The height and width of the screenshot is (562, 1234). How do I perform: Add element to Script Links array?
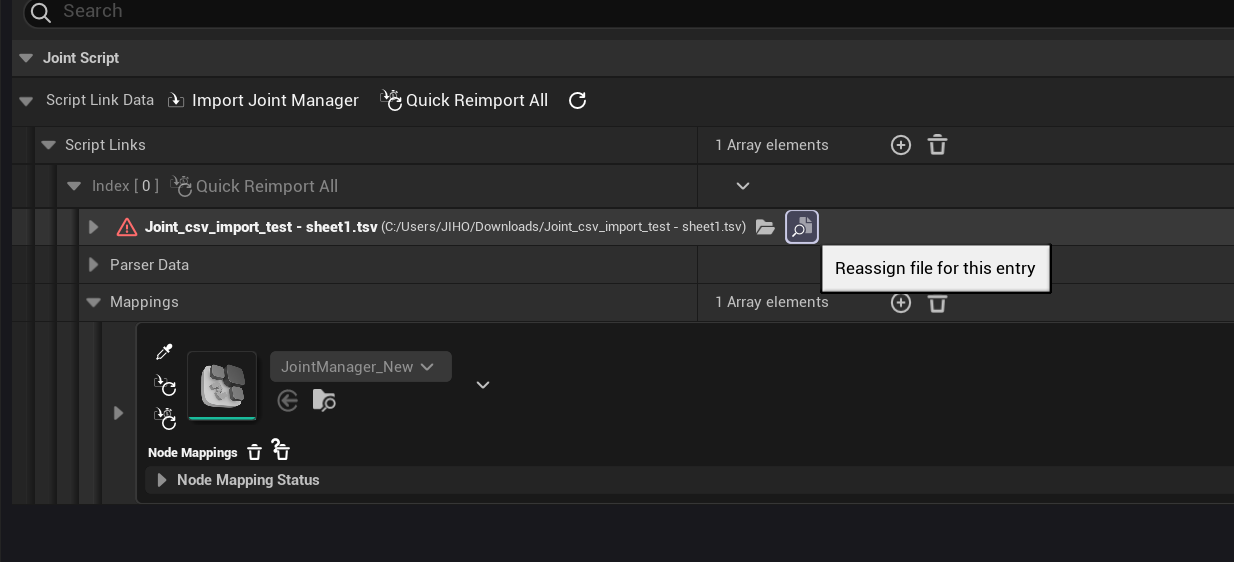point(900,145)
